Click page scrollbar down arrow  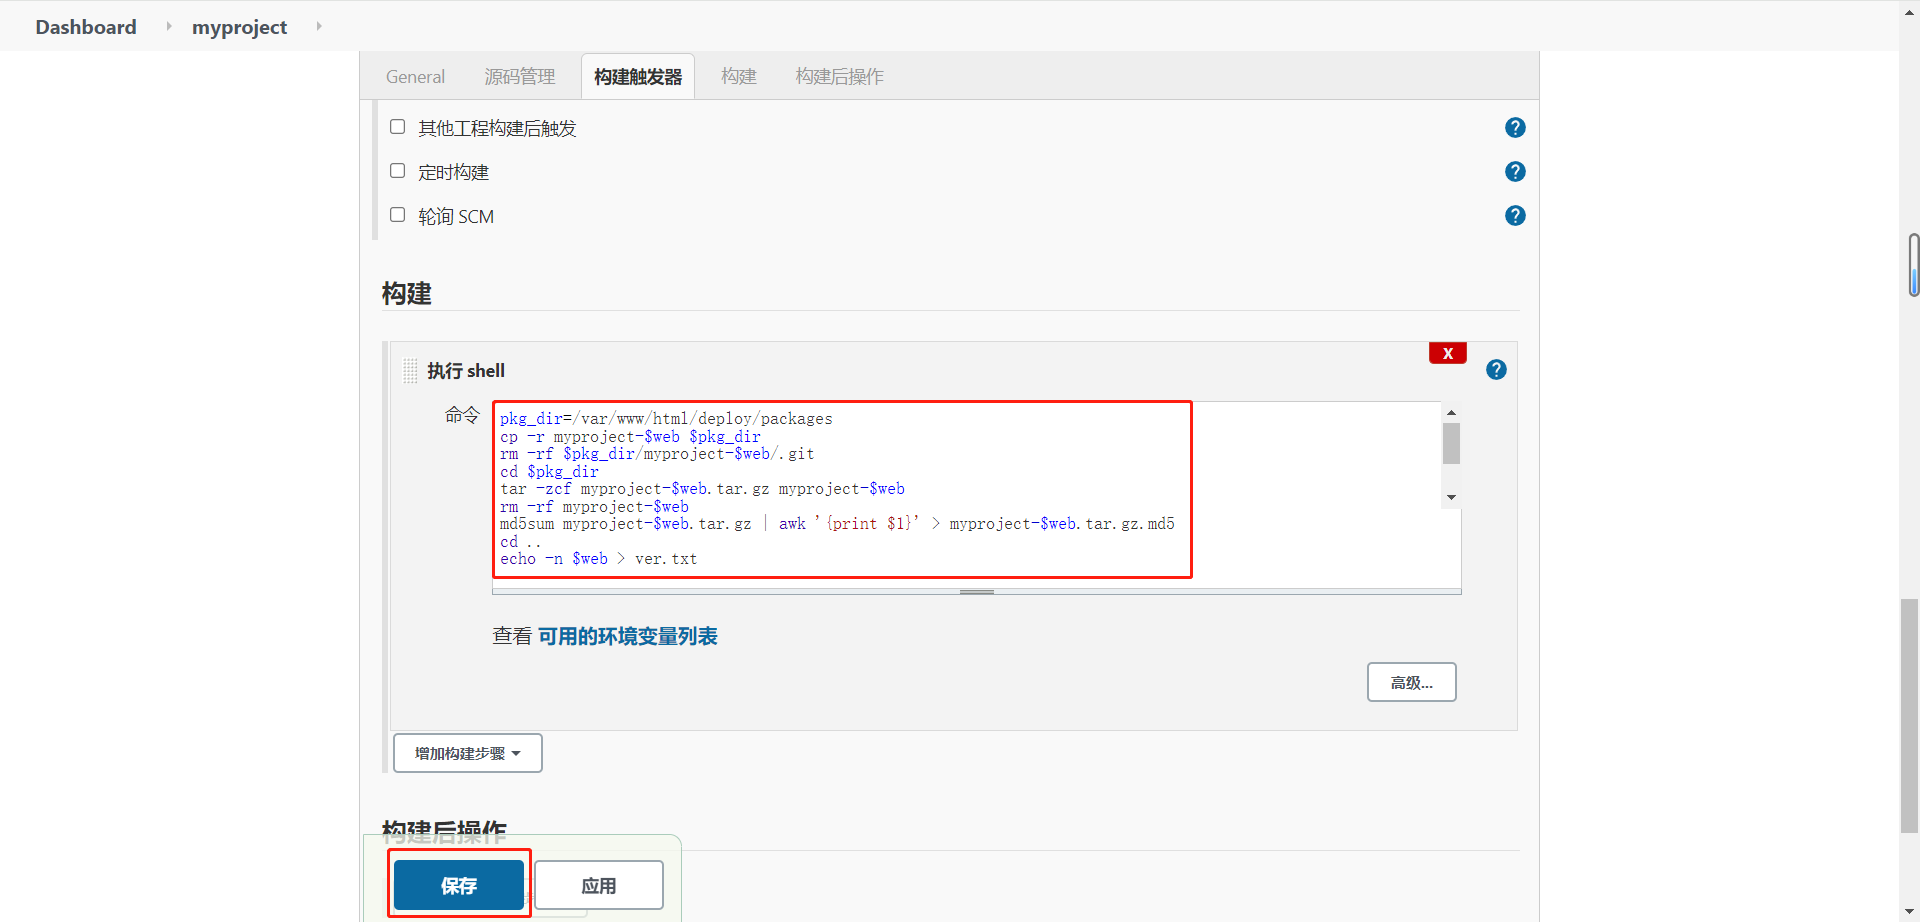(1910, 913)
